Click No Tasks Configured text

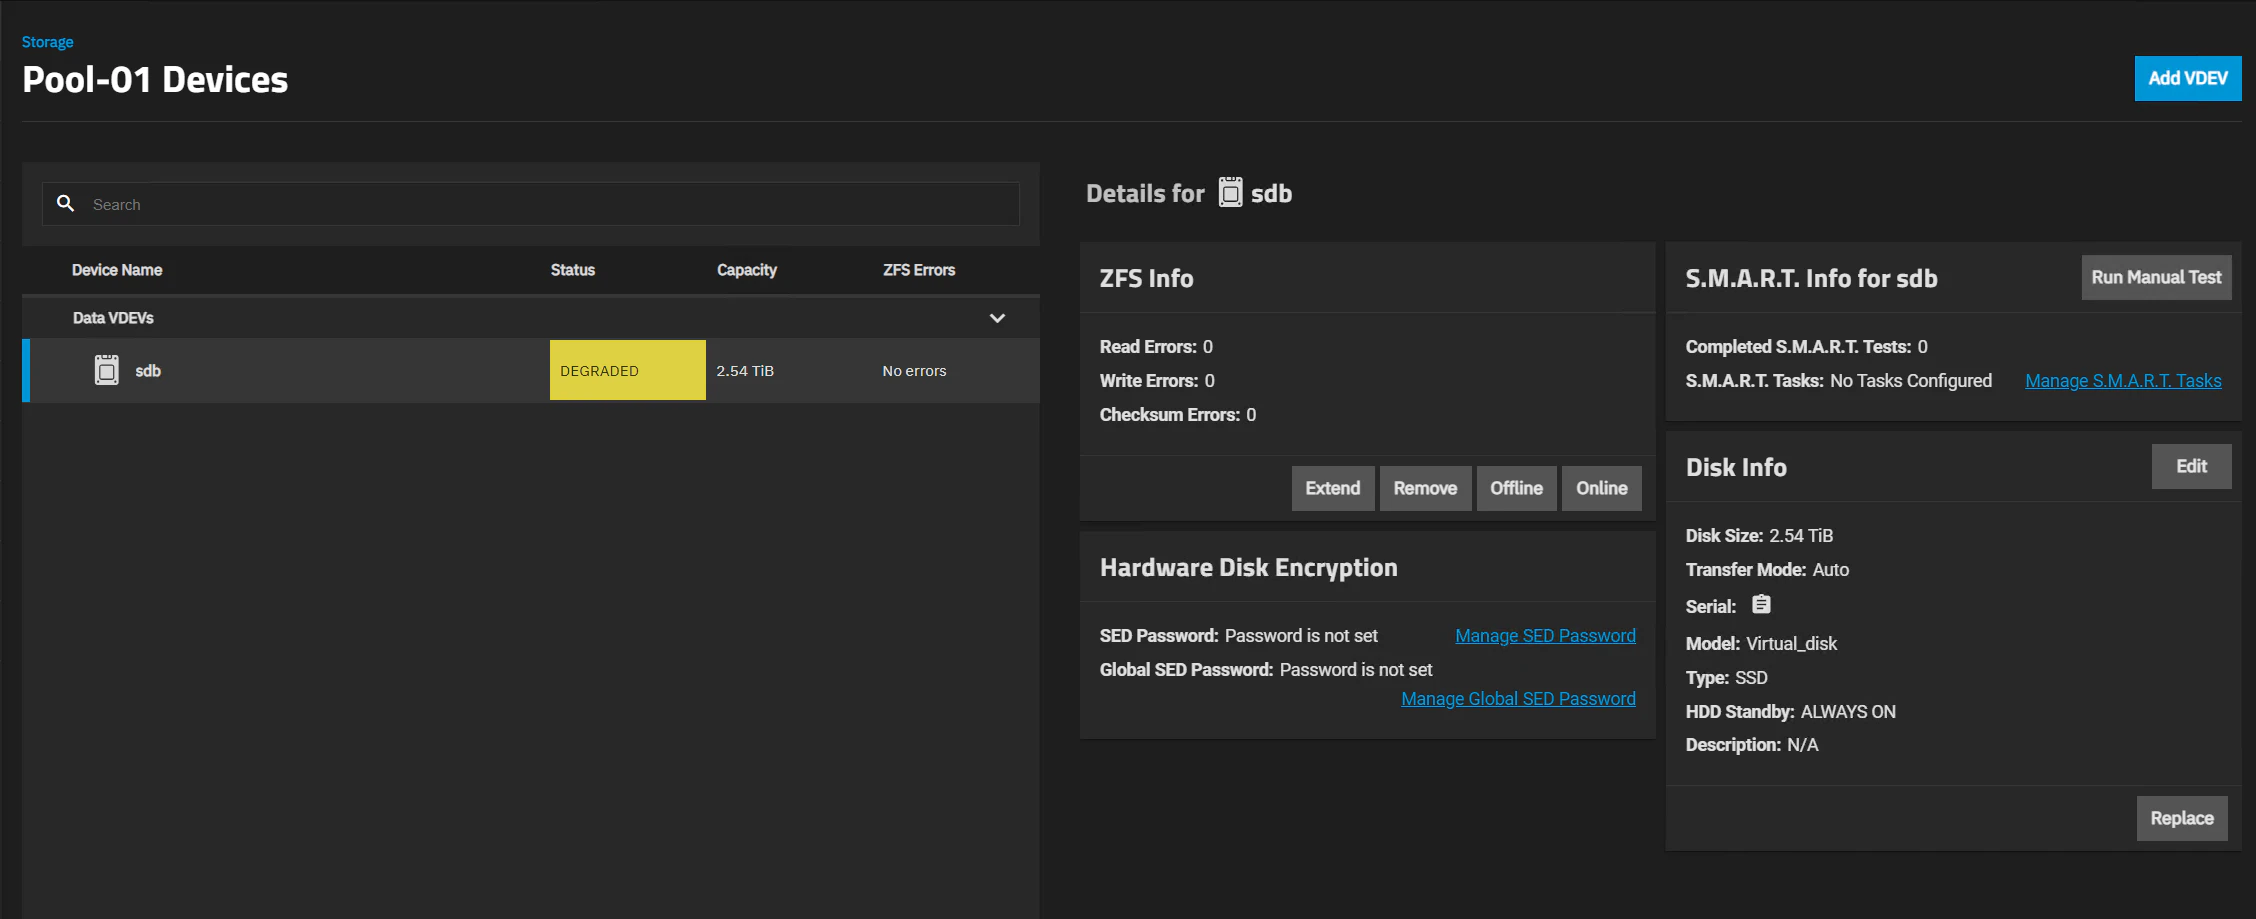(1910, 381)
